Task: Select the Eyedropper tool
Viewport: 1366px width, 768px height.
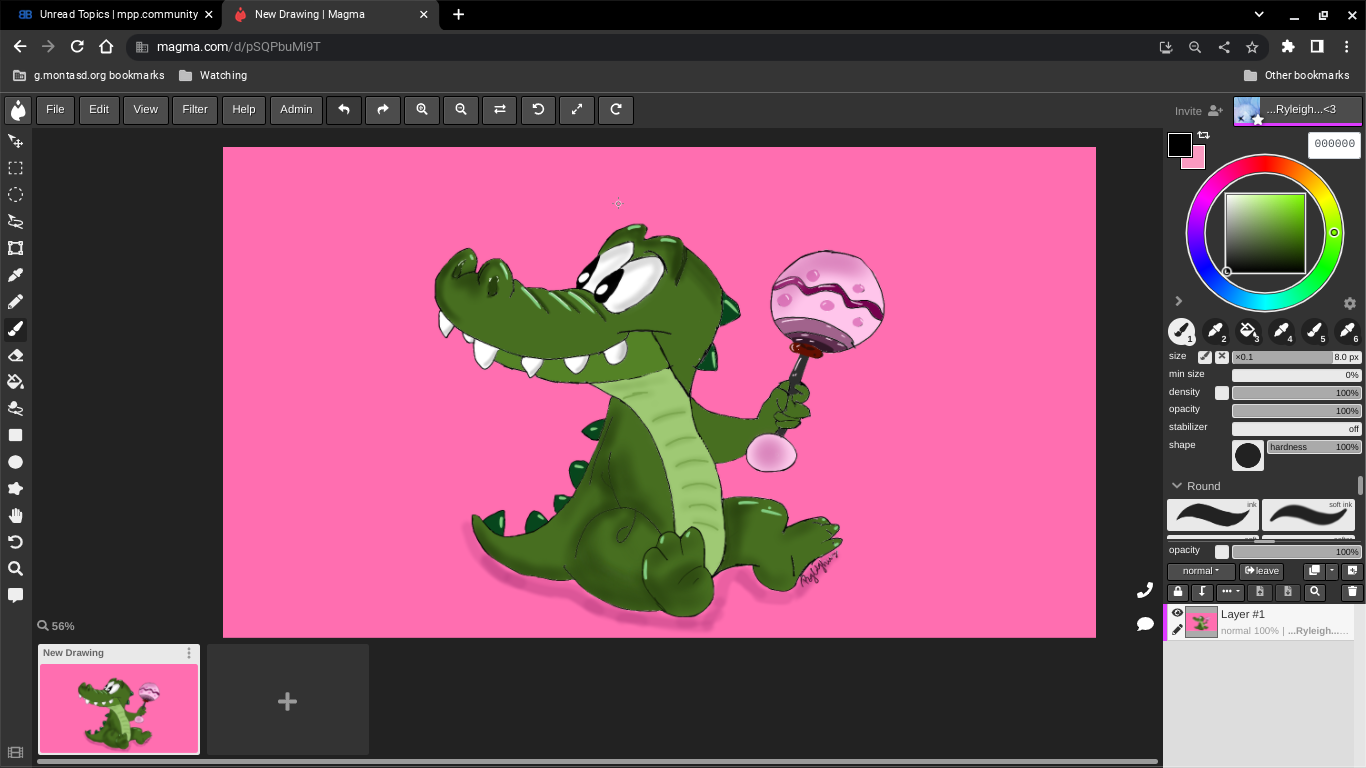Action: 15,275
